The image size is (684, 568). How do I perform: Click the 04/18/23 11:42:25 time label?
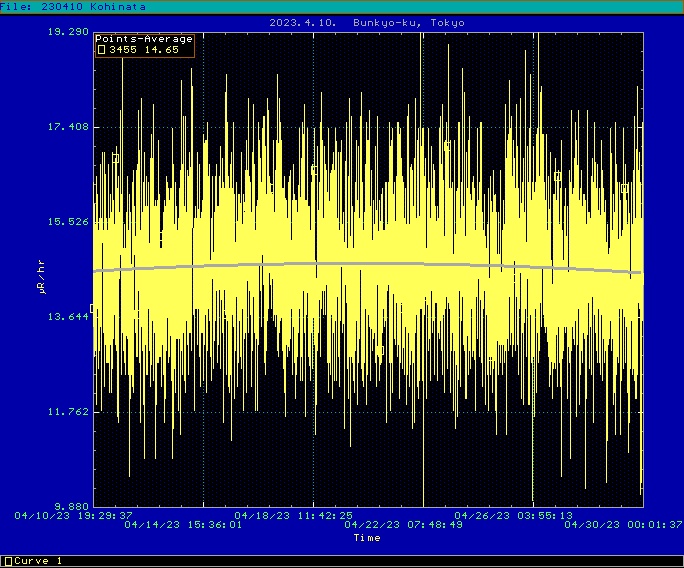293,515
